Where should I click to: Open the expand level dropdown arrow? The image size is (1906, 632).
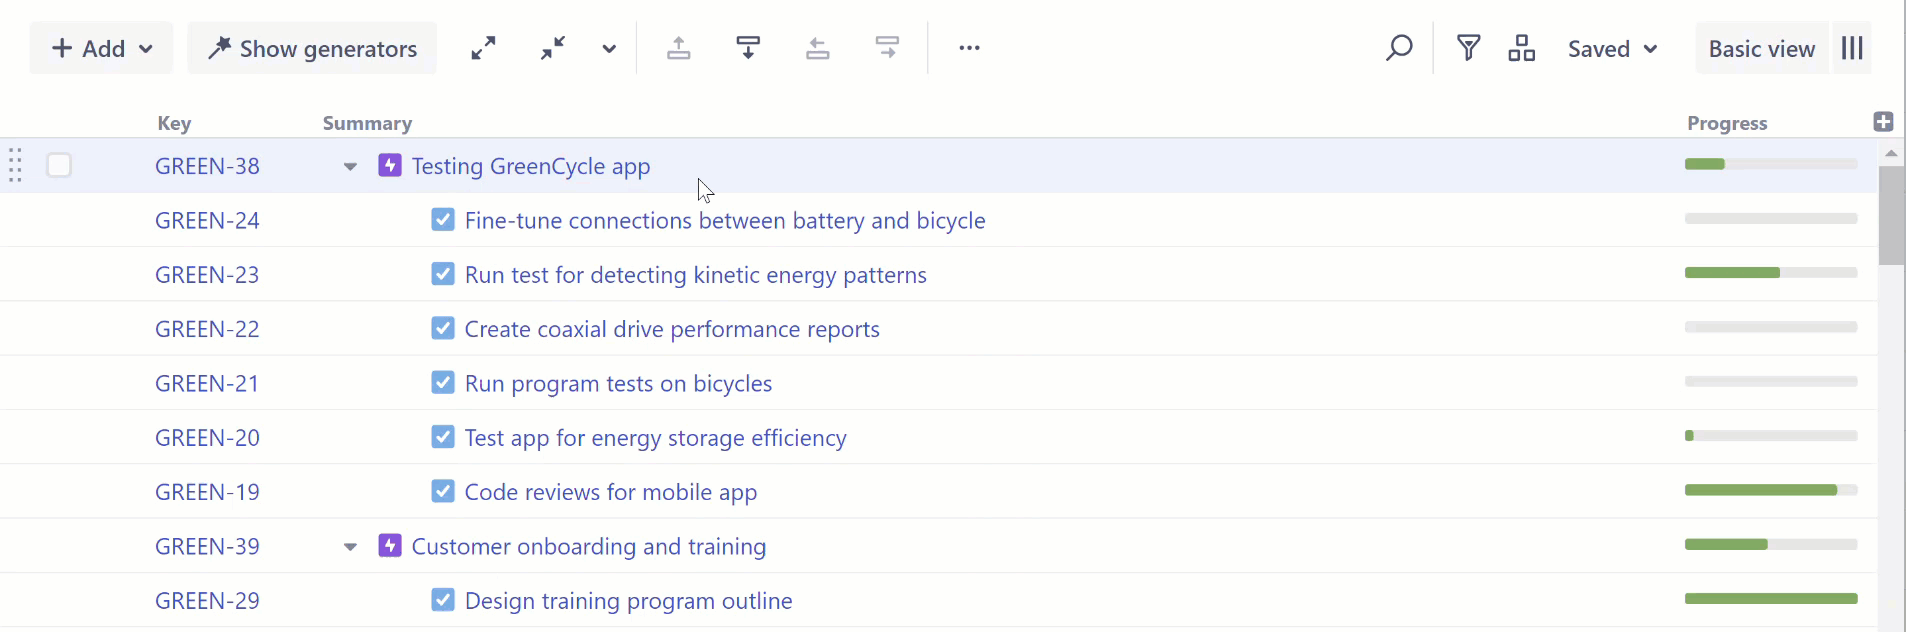[x=609, y=49]
